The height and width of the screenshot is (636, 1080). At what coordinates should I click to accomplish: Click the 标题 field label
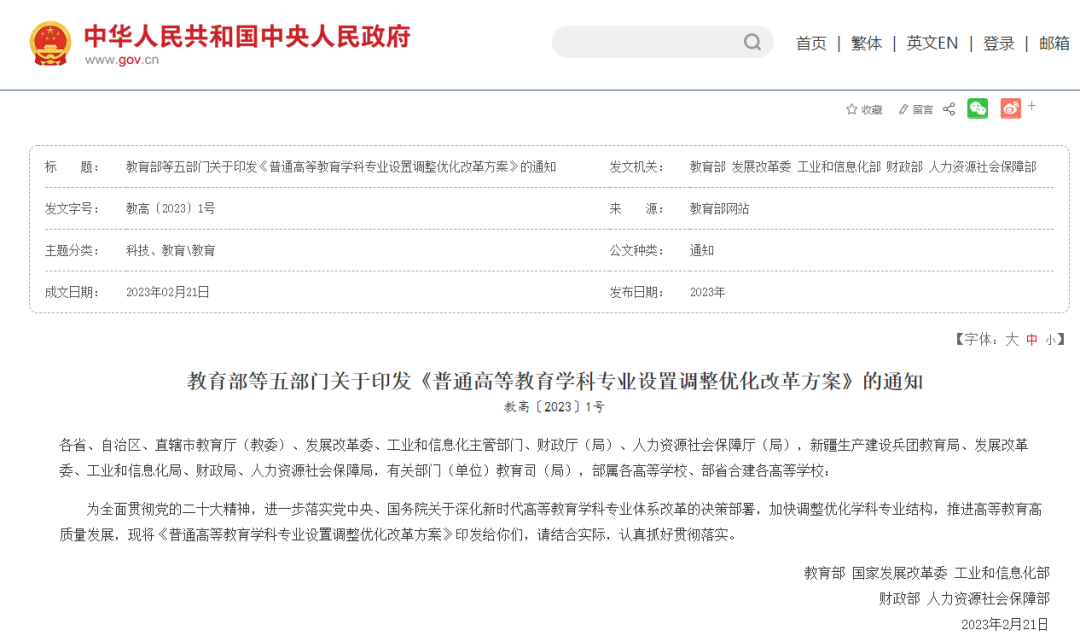click(x=72, y=167)
